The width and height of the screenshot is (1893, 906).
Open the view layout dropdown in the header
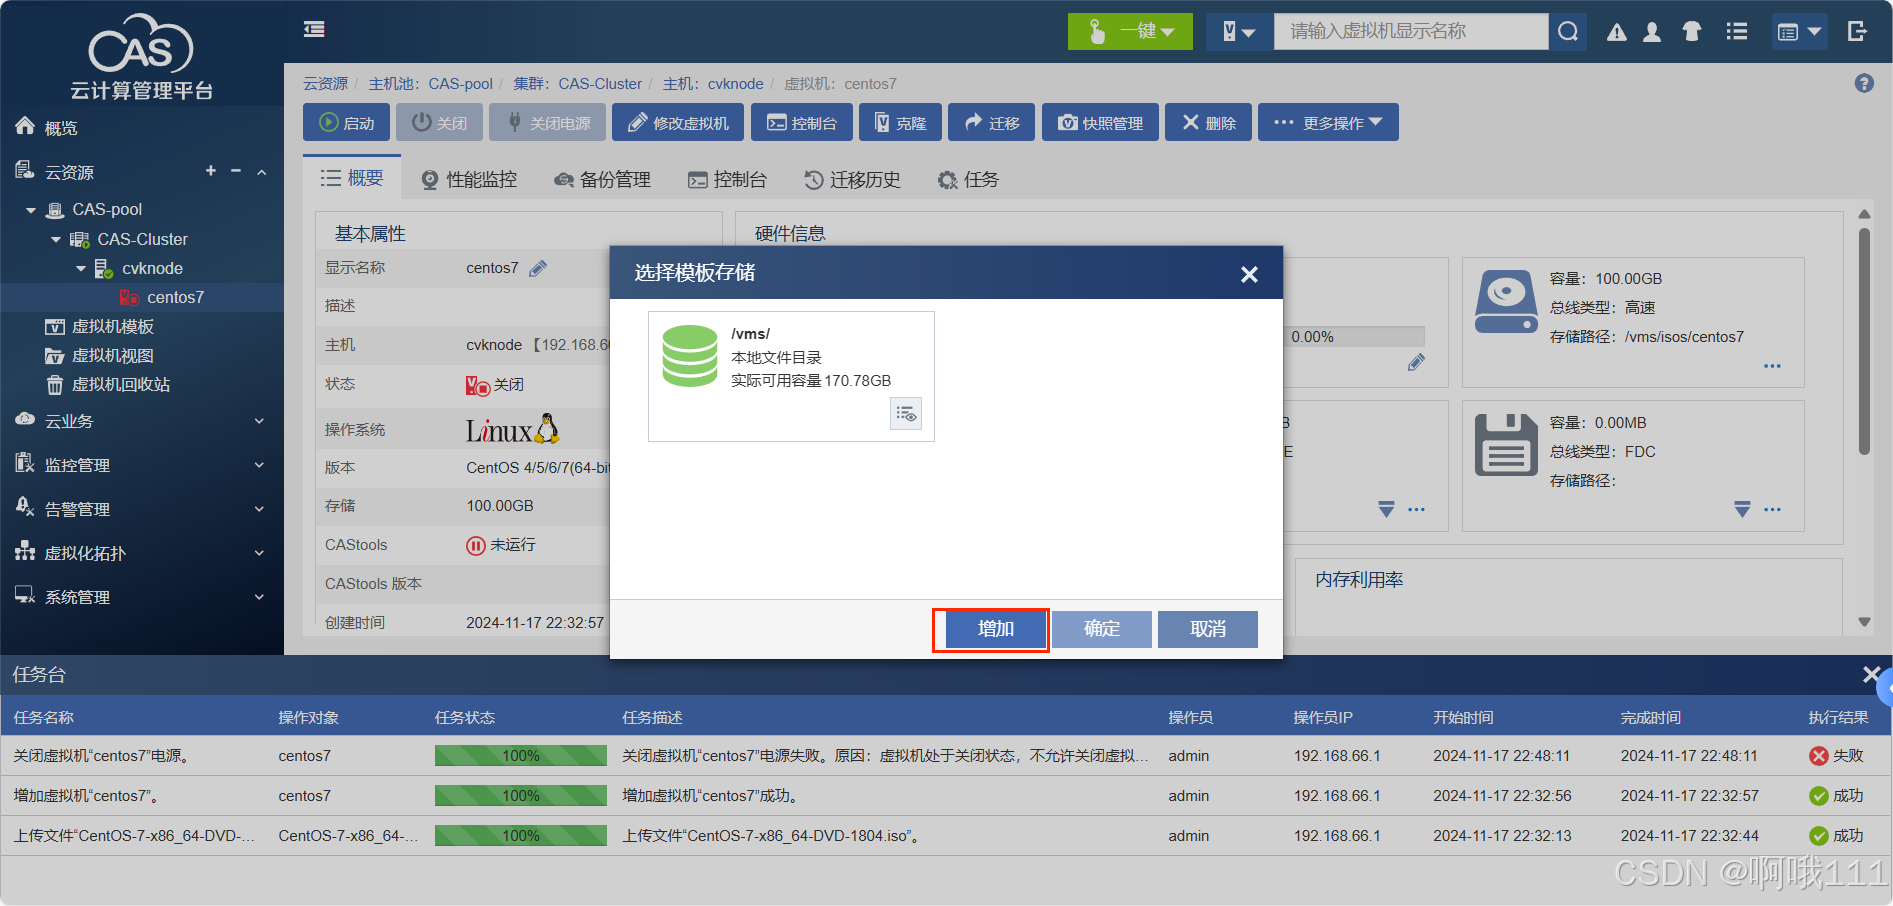tap(1800, 32)
